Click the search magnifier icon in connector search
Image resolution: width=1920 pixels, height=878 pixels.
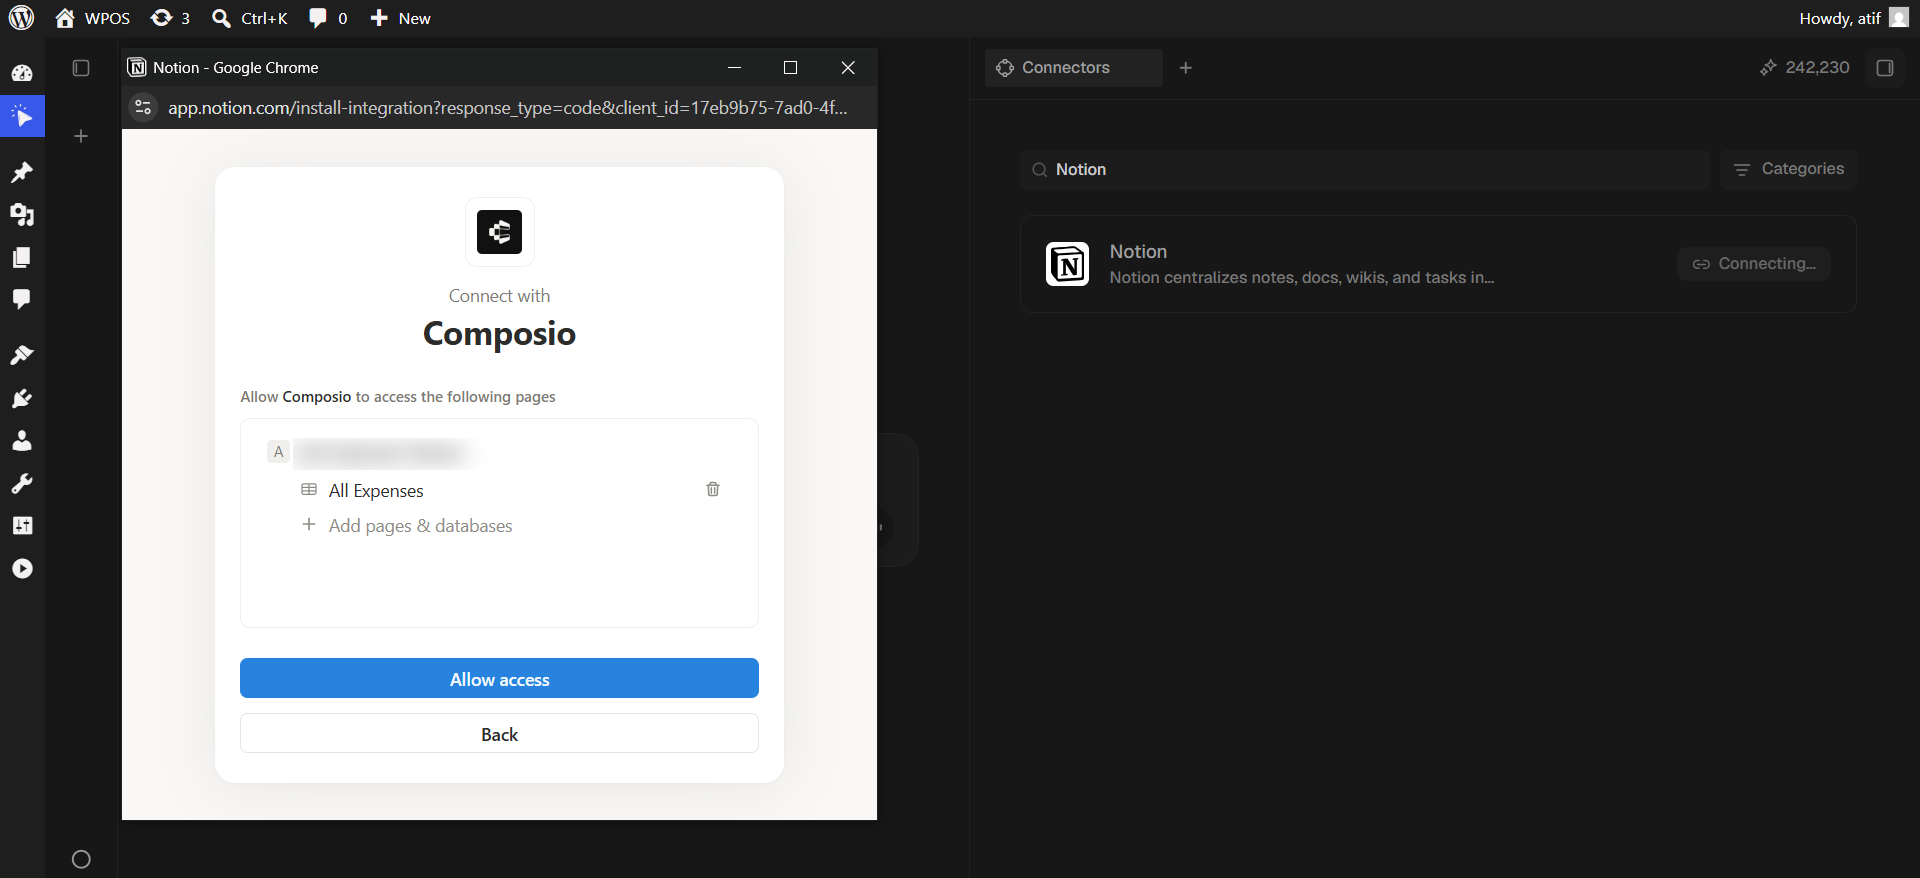(1040, 170)
